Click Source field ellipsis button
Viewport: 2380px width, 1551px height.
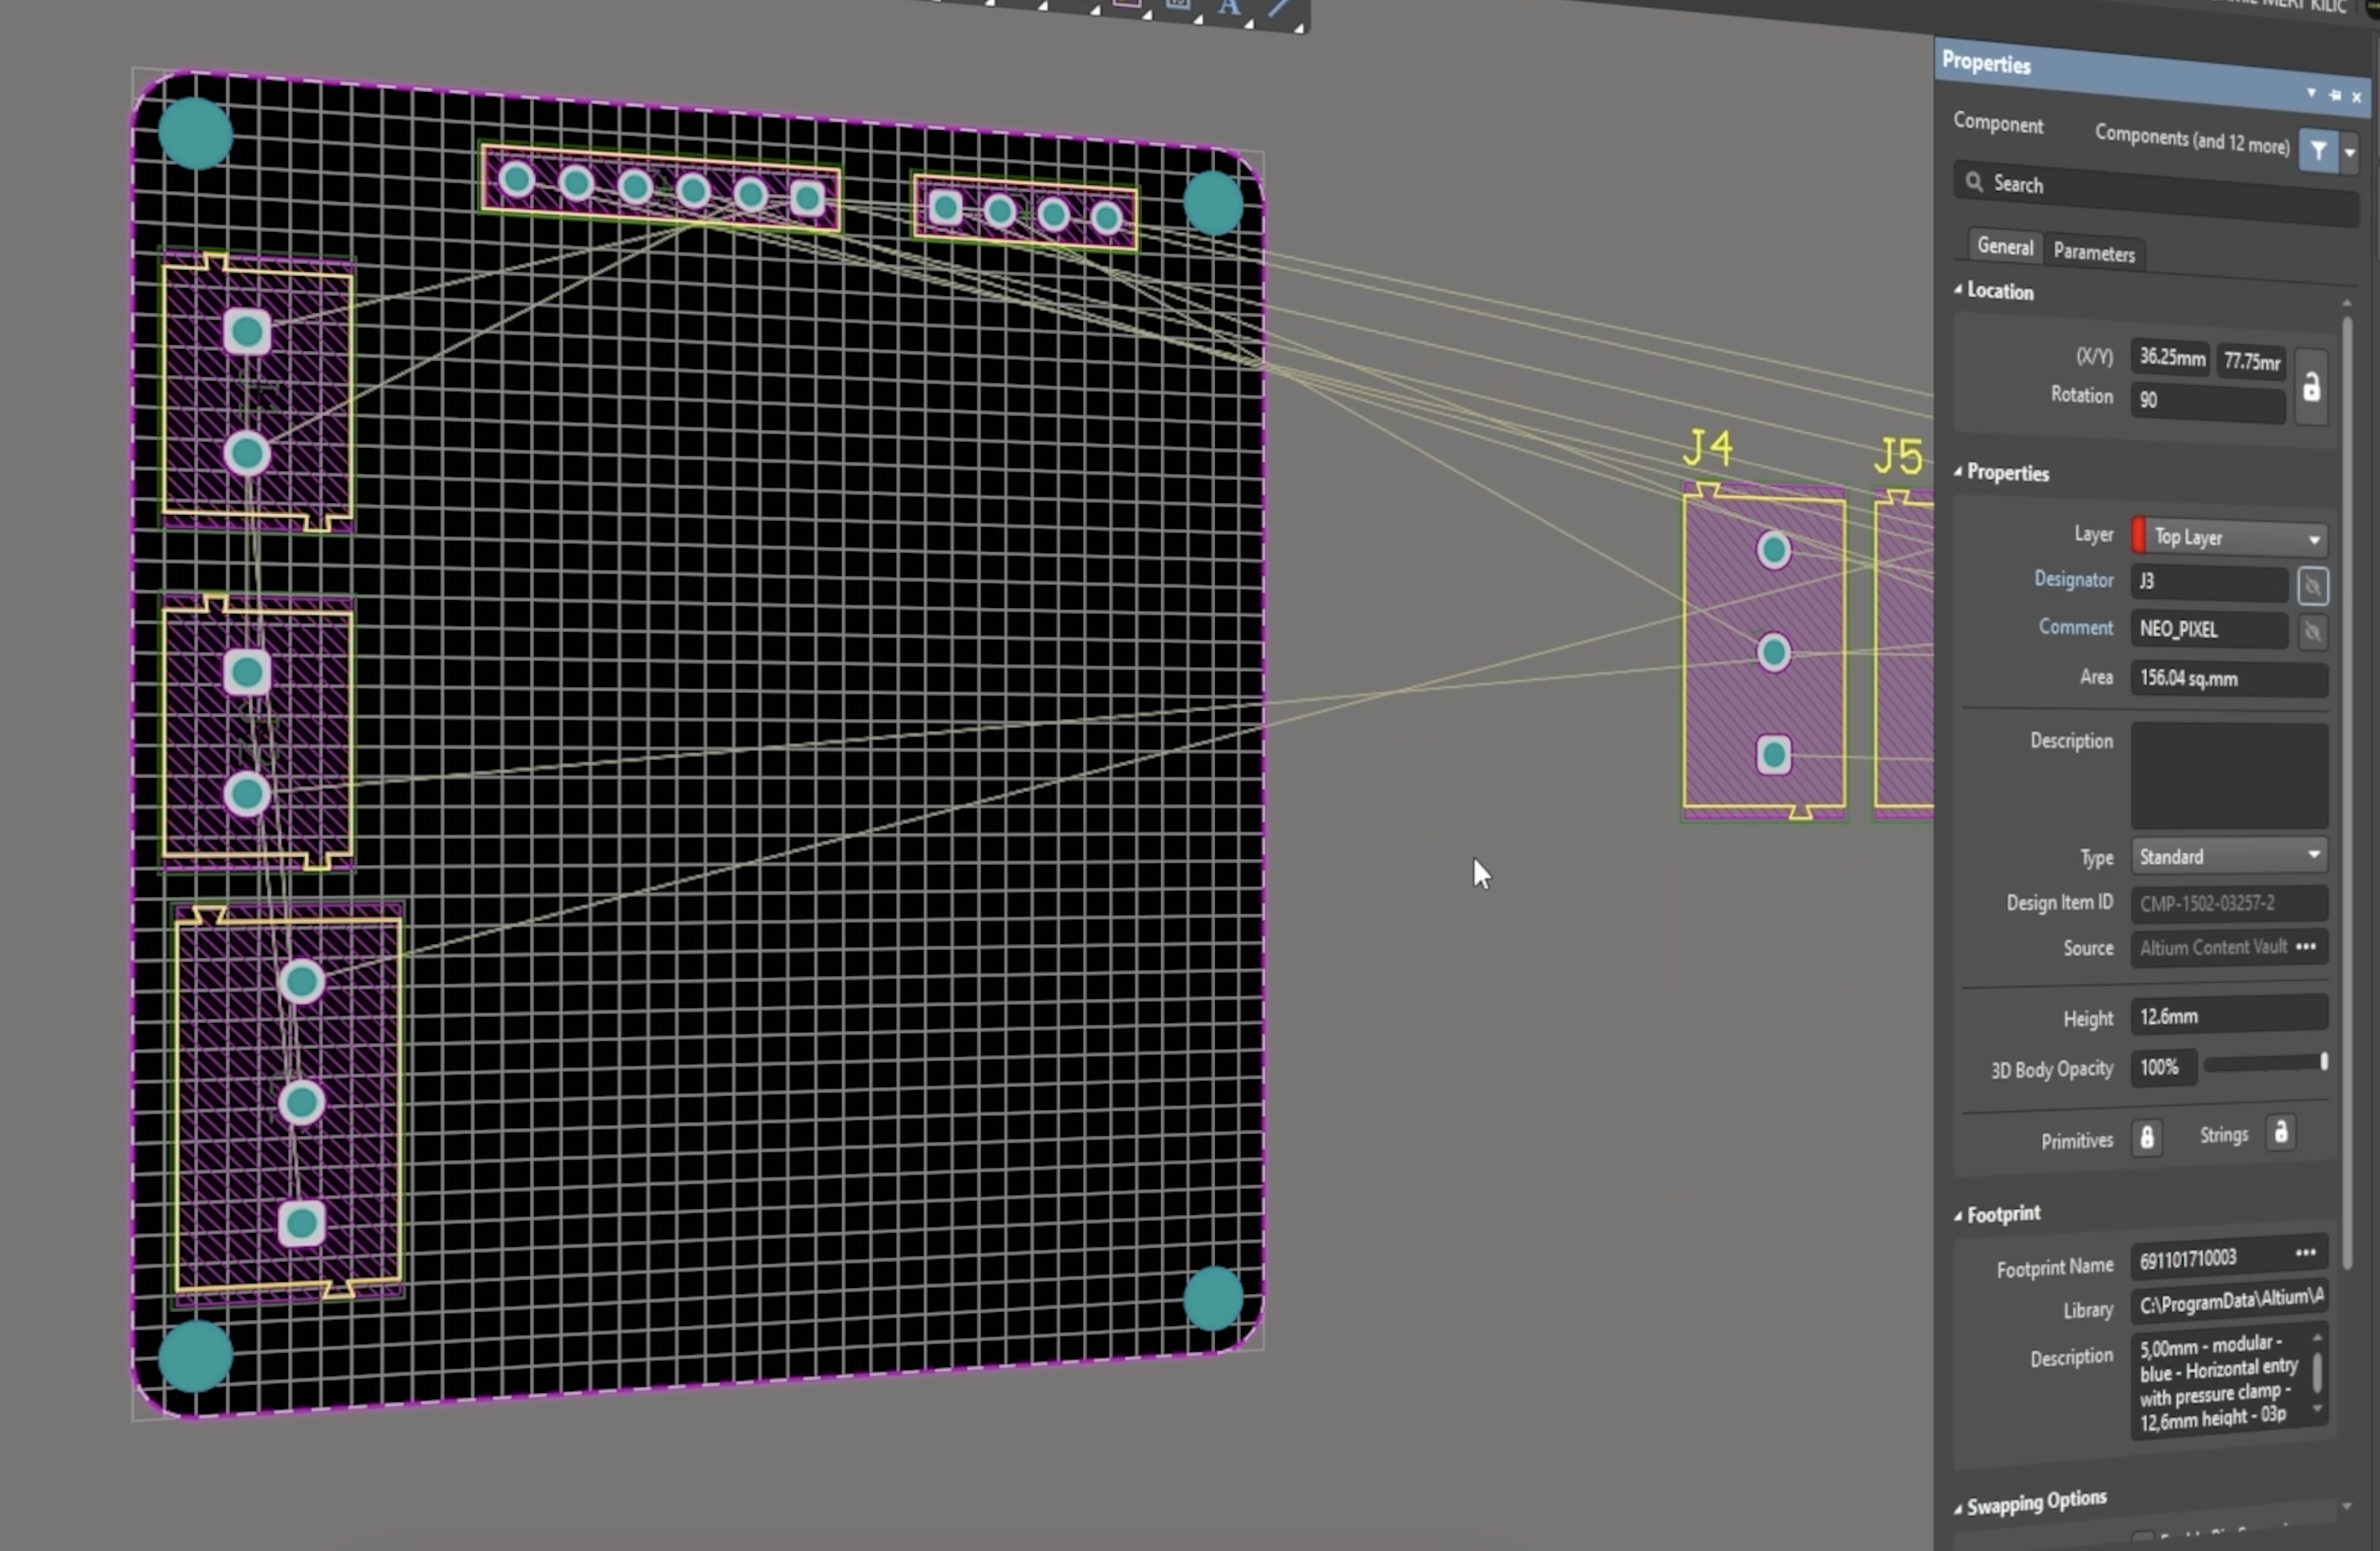[x=2306, y=946]
